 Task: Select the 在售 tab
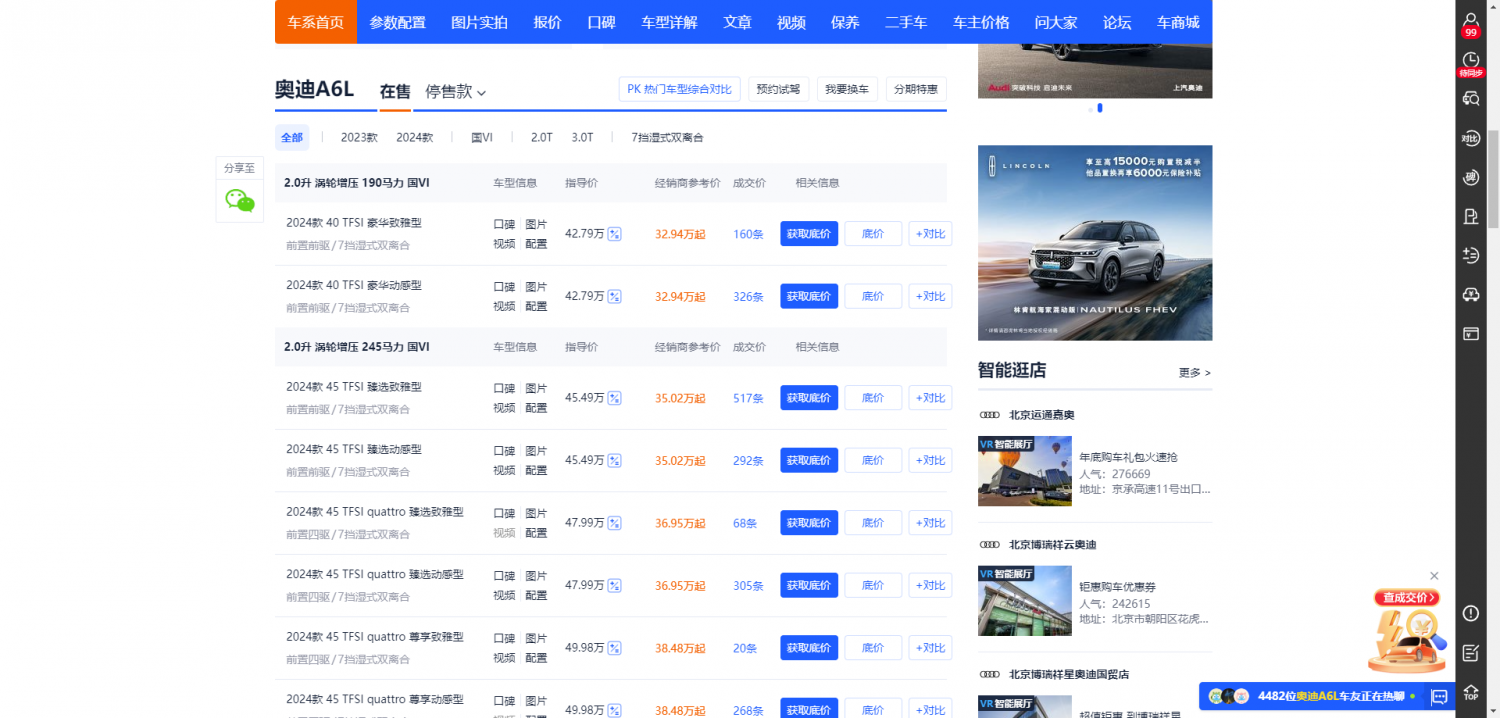point(395,91)
